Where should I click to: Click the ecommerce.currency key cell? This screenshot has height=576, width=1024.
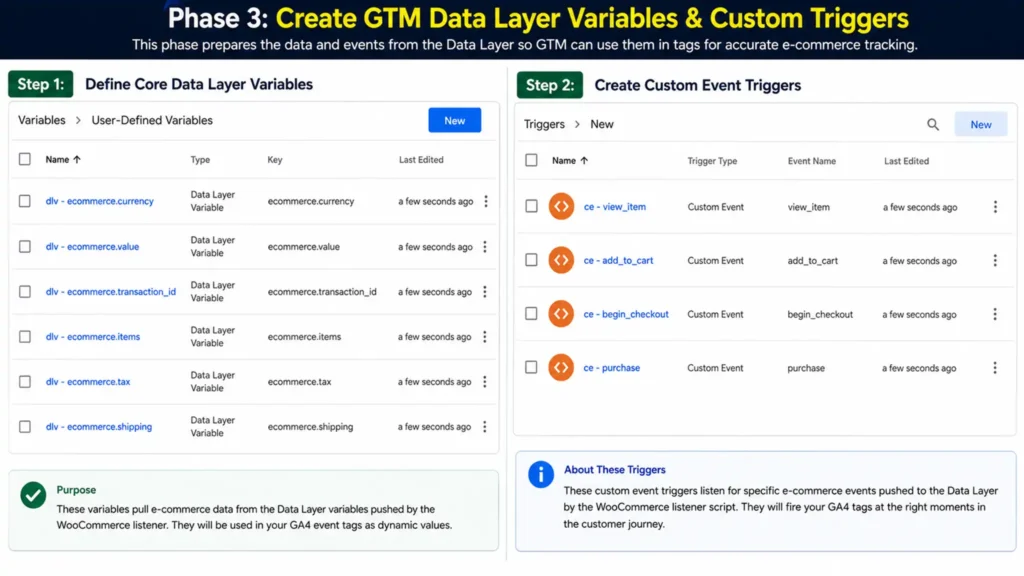click(x=311, y=201)
